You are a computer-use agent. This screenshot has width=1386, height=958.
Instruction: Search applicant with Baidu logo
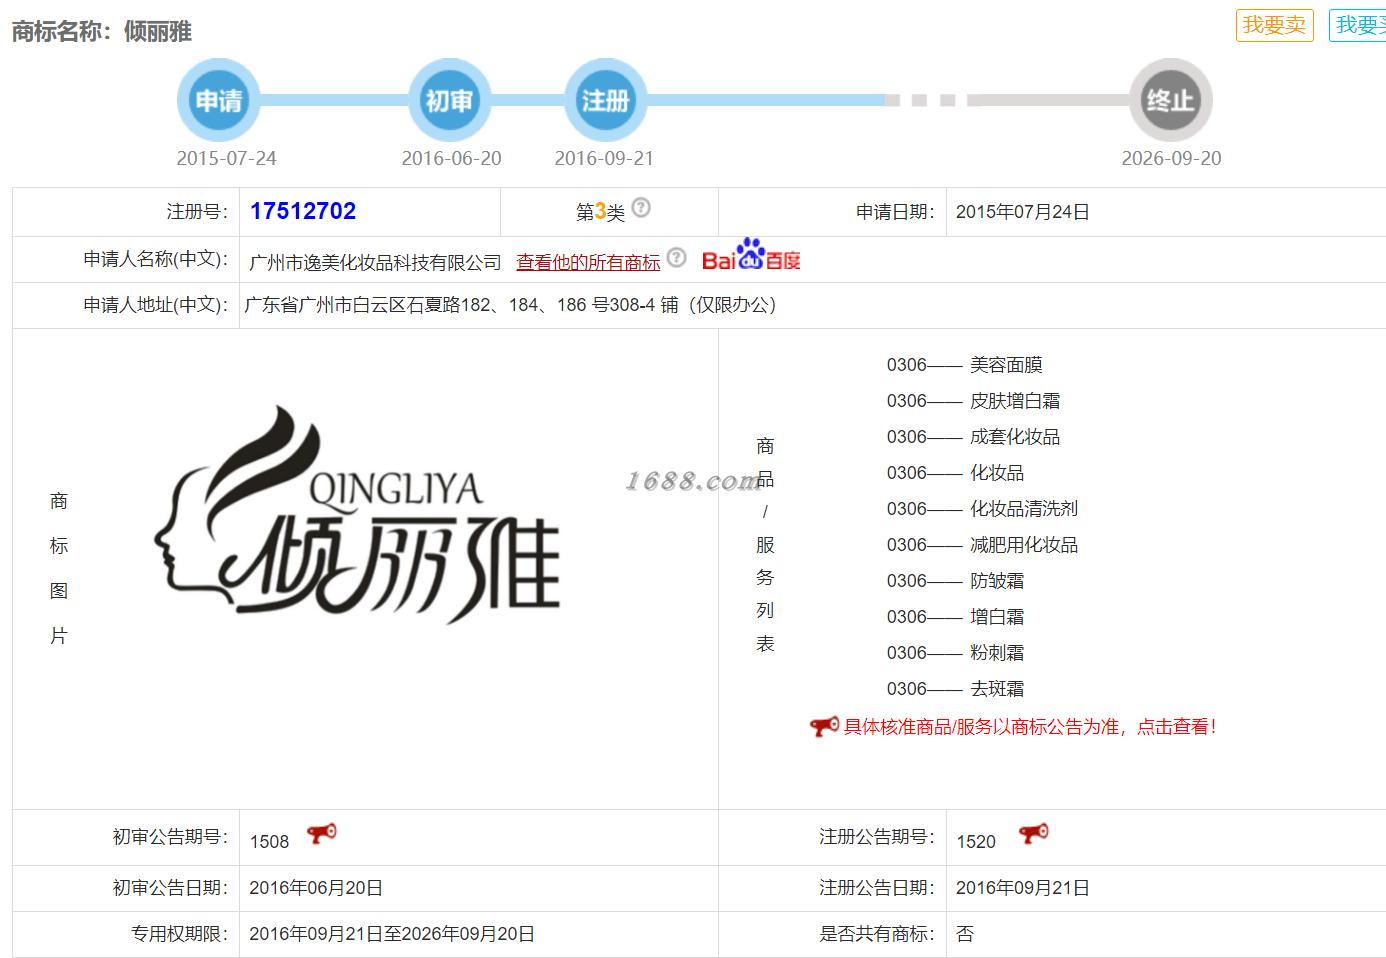click(x=751, y=255)
